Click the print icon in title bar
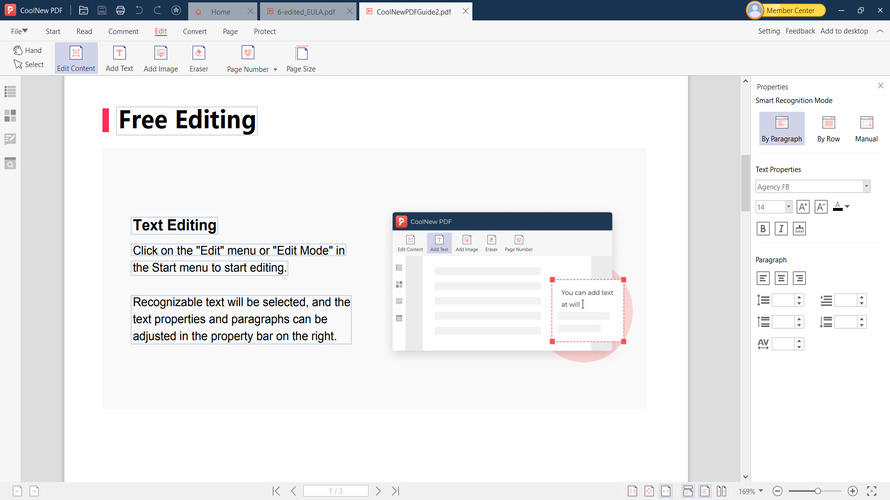The width and height of the screenshot is (890, 500). pyautogui.click(x=120, y=10)
